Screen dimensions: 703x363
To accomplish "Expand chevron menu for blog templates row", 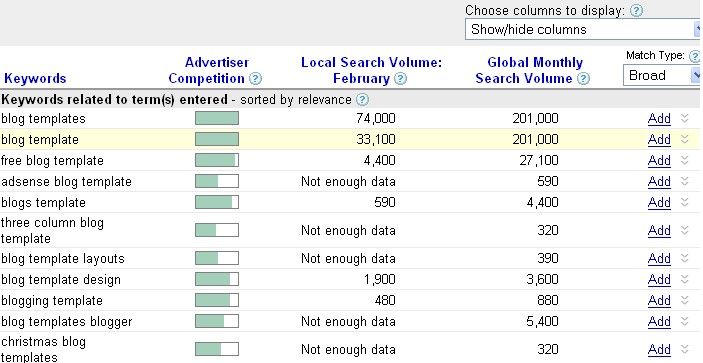I will [x=684, y=118].
